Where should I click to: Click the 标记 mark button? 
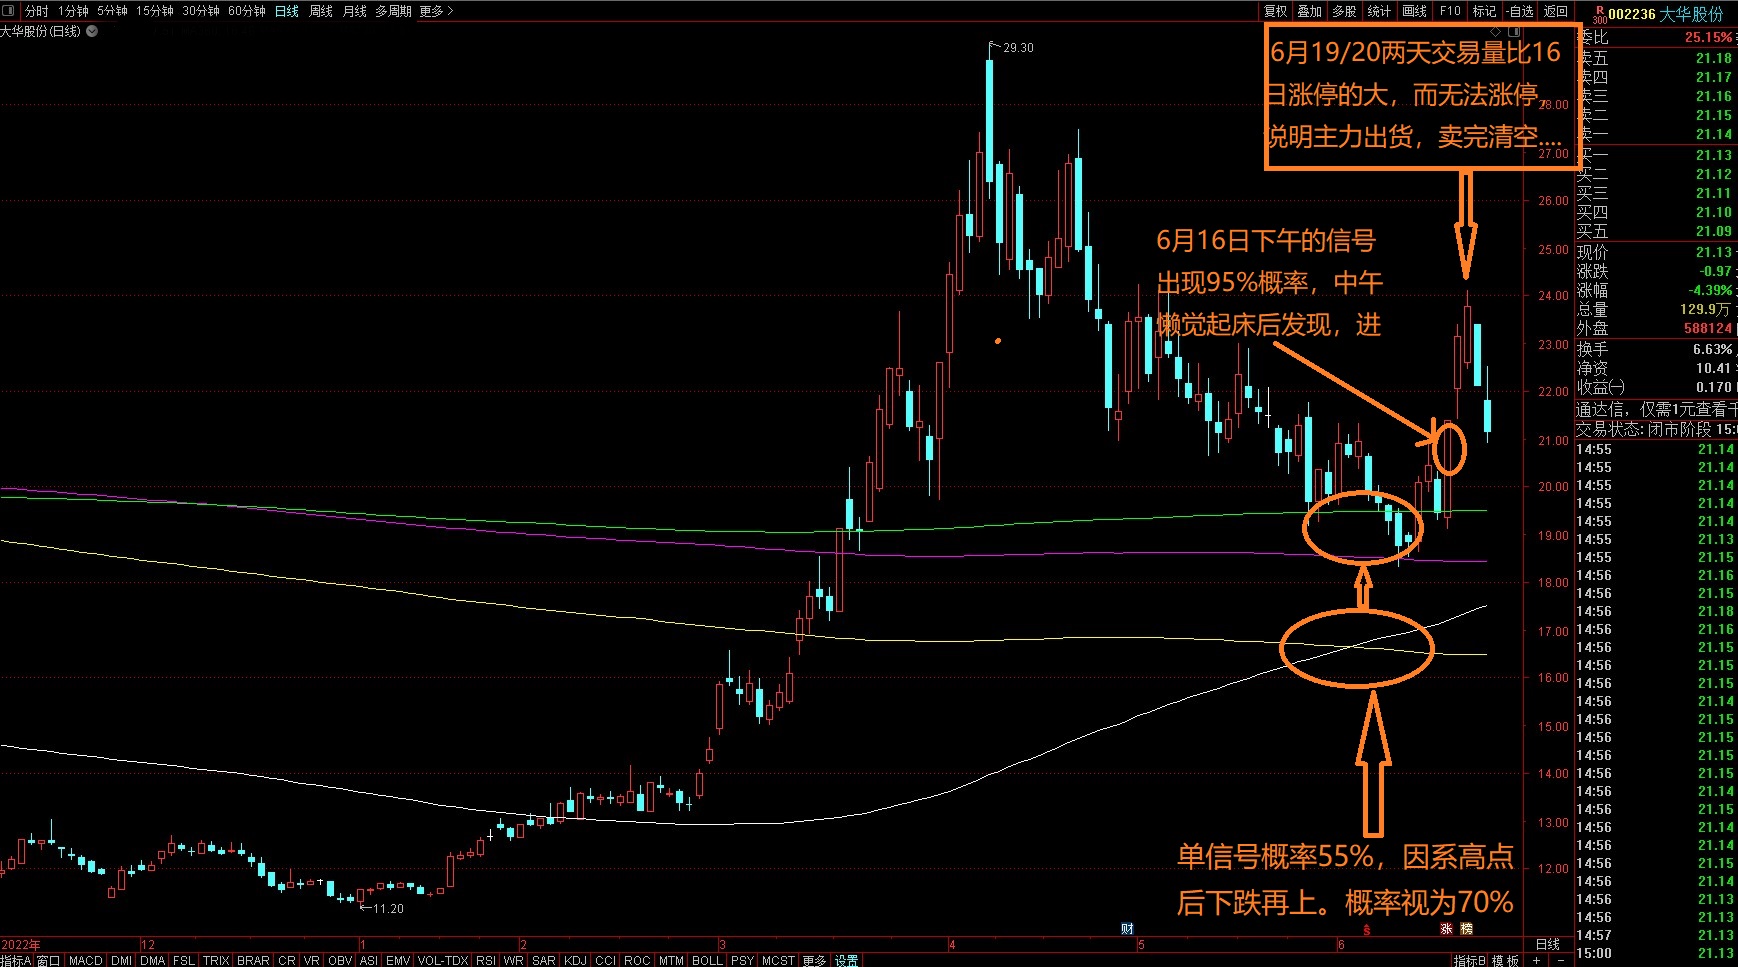pyautogui.click(x=1484, y=11)
